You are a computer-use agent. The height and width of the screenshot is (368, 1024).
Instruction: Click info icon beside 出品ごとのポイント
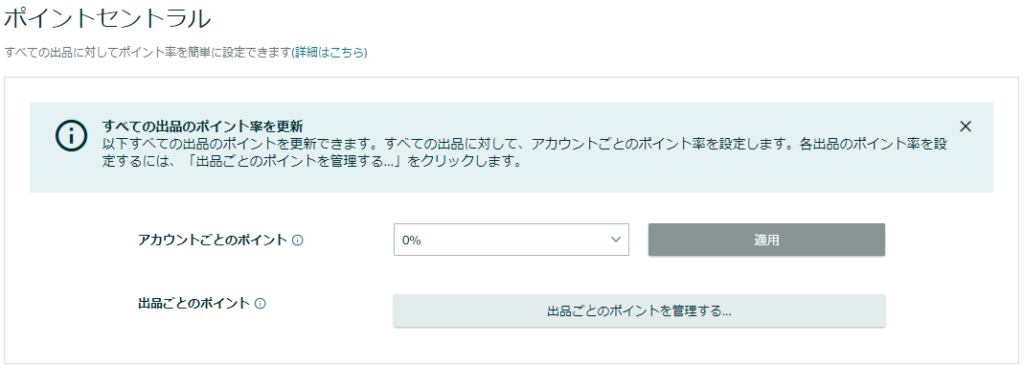pyautogui.click(x=260, y=303)
